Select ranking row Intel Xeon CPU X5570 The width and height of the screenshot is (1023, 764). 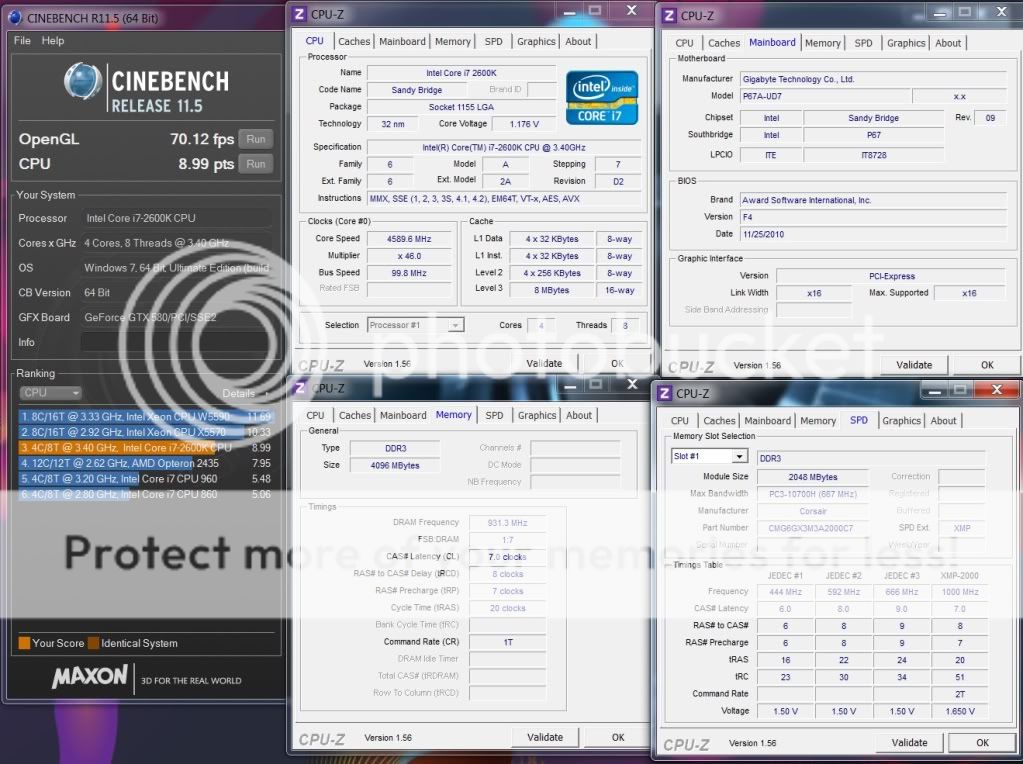(x=145, y=432)
